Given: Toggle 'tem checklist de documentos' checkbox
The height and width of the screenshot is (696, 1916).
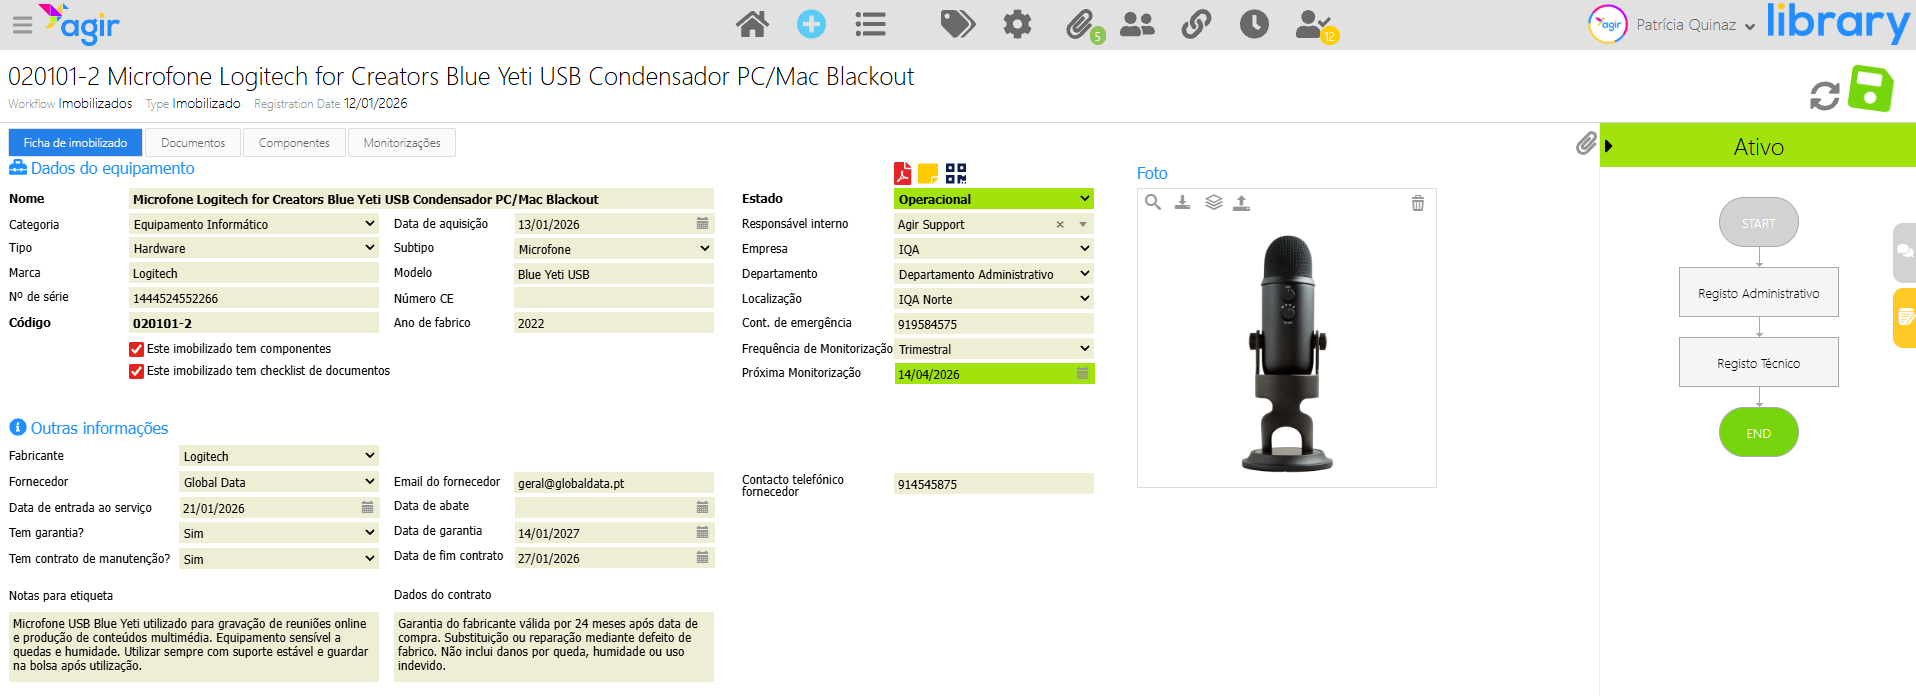Looking at the screenshot, I should 136,371.
